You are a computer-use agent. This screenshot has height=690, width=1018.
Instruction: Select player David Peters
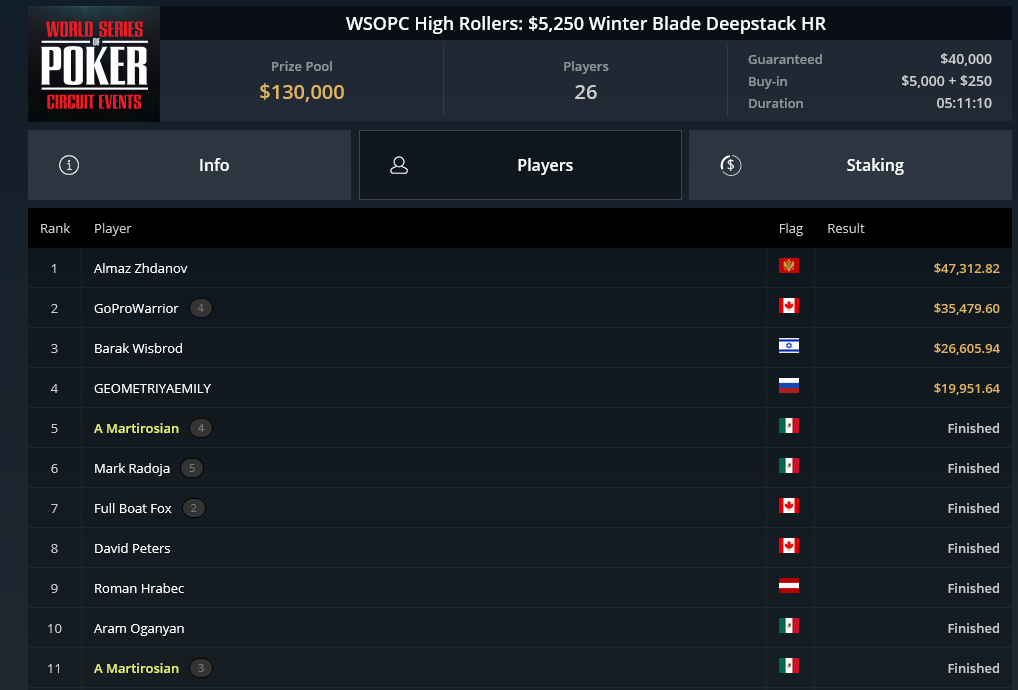(x=132, y=548)
